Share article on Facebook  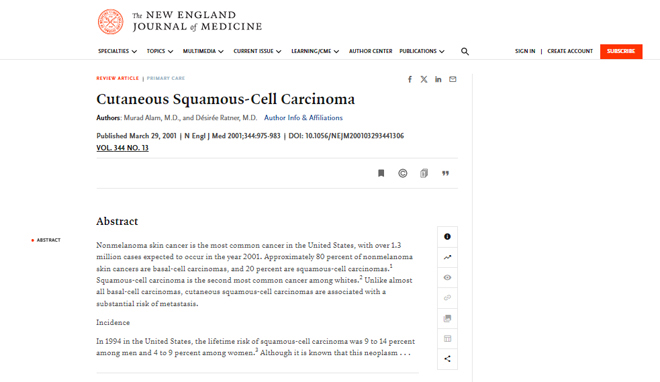coord(410,79)
